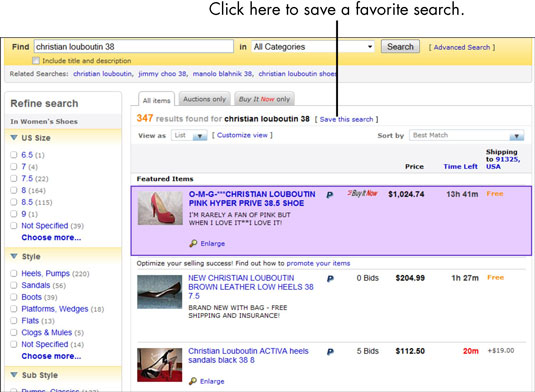Click the 8.5 size link
The image size is (535, 392).
click(27, 202)
